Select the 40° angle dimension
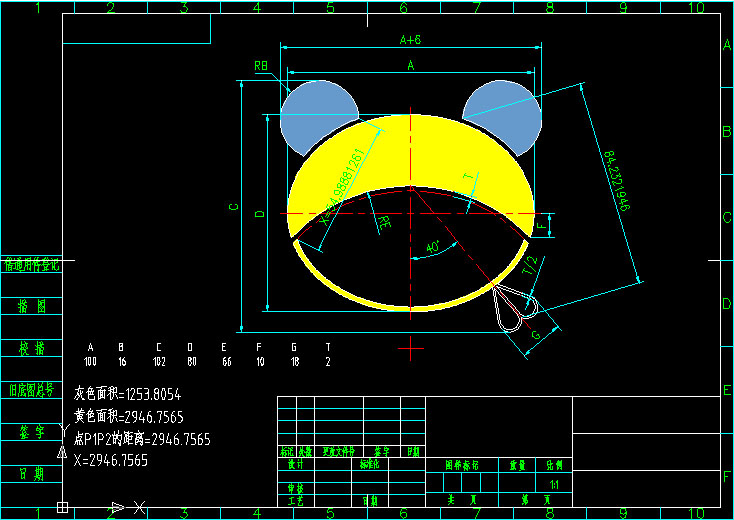The width and height of the screenshot is (734, 520). pos(432,246)
